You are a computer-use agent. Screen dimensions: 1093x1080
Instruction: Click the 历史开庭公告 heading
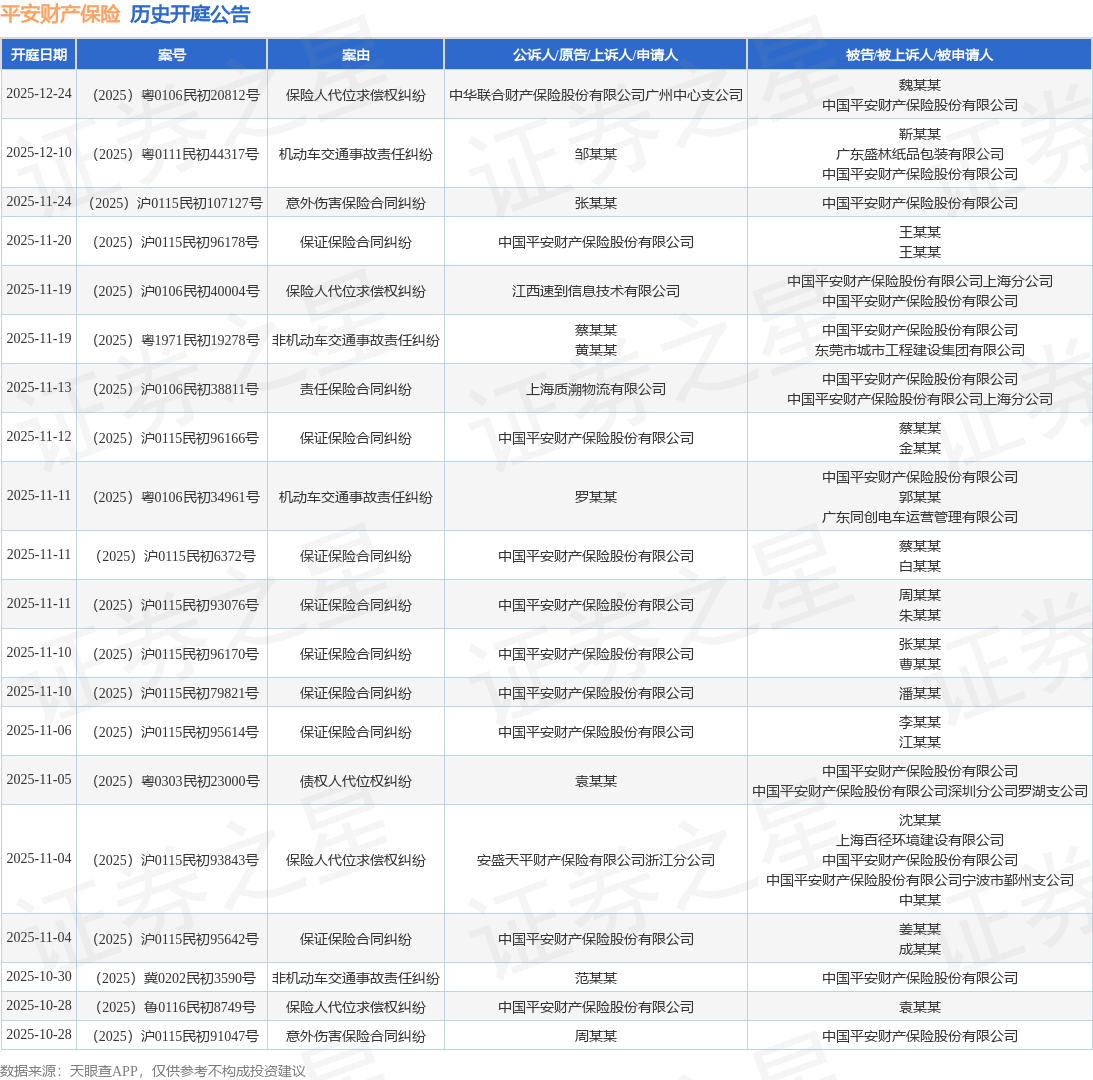(x=190, y=14)
